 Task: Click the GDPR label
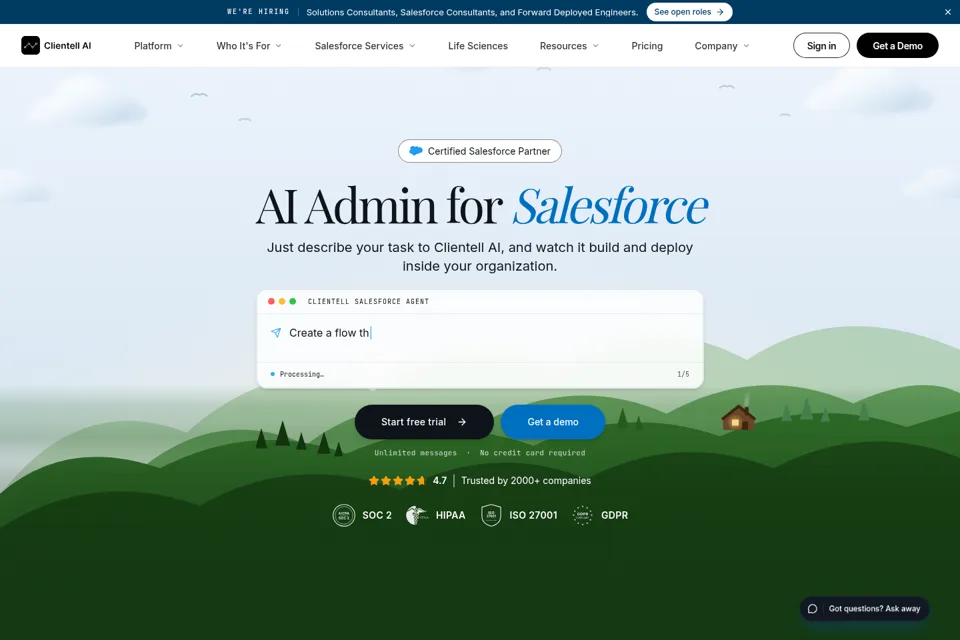614,515
